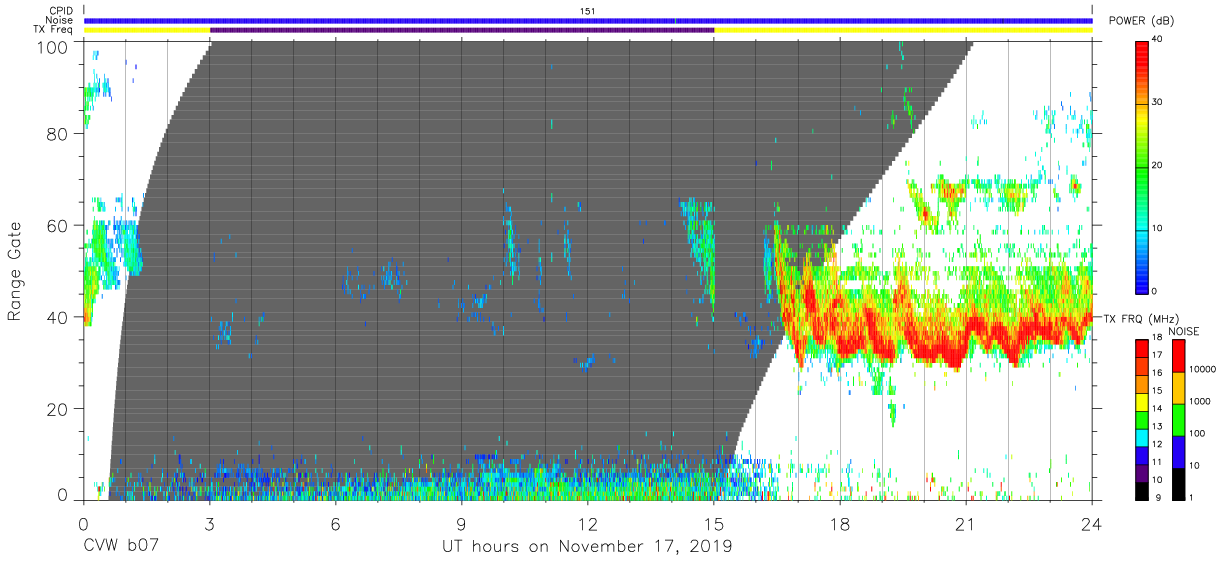The width and height of the screenshot is (1228, 567).
Task: Click the '15' hour x-axis label
Action: (714, 523)
